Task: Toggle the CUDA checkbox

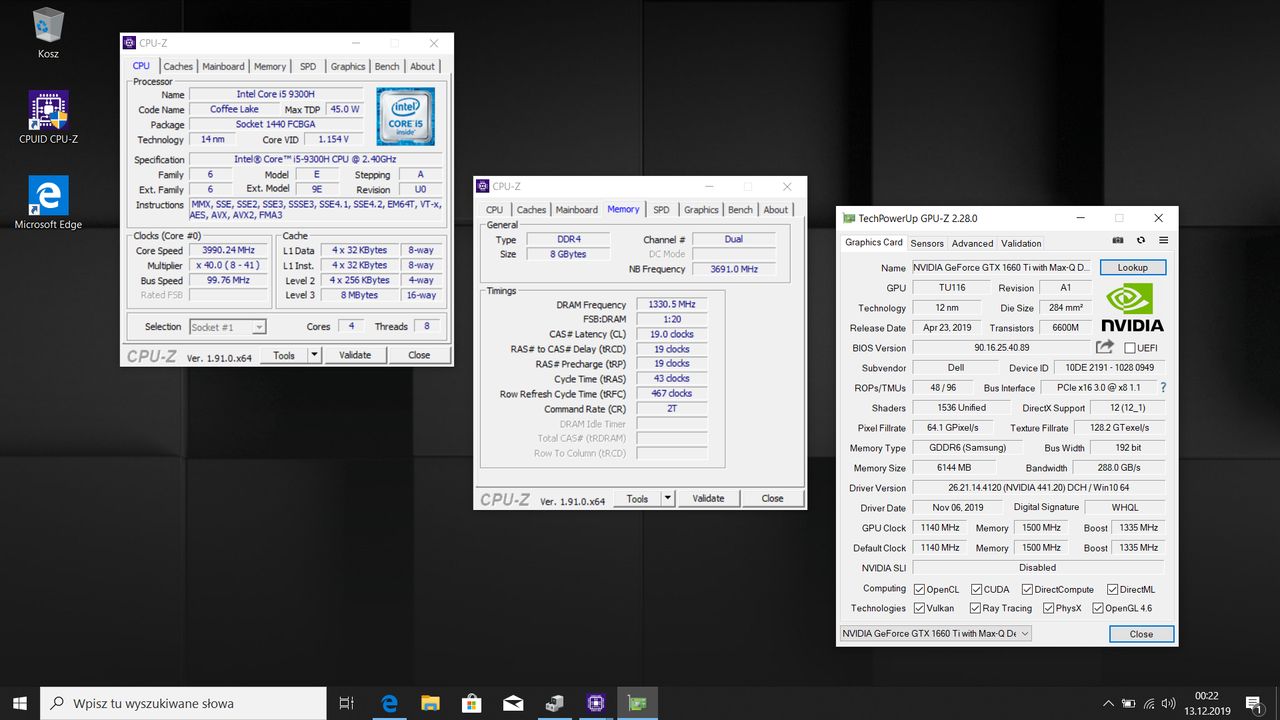Action: pyautogui.click(x=976, y=589)
